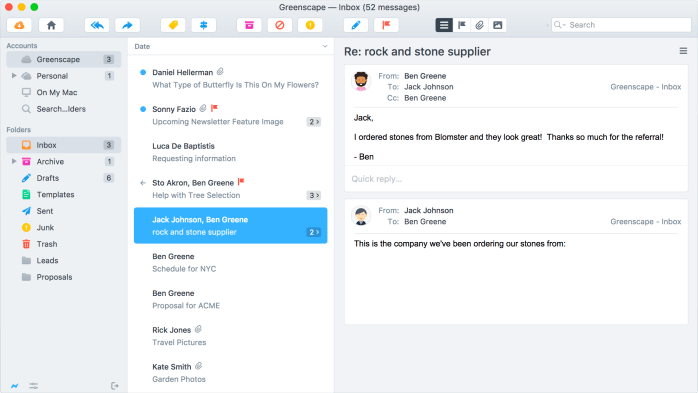Viewport: 698px width, 393px height.
Task: Click Jack Johnson recipient in To field
Action: [429, 87]
